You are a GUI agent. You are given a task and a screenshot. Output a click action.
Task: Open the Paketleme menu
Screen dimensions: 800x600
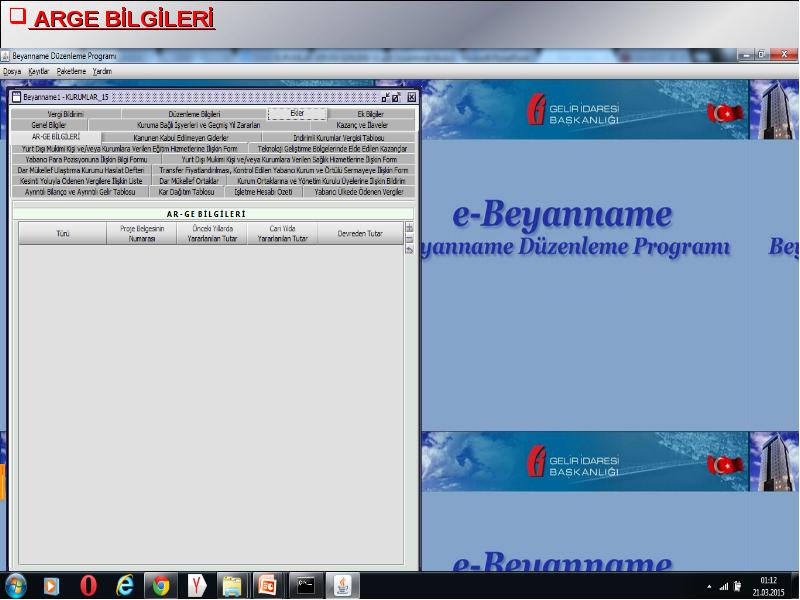point(71,71)
